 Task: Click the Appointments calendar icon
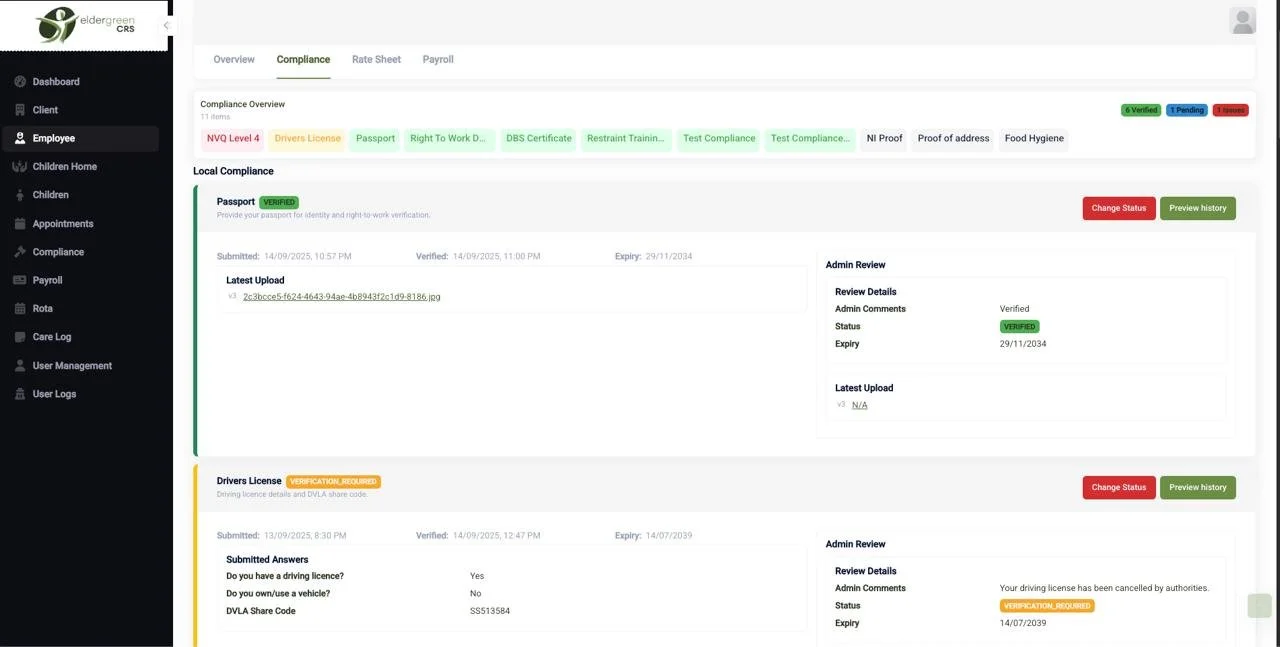point(20,224)
